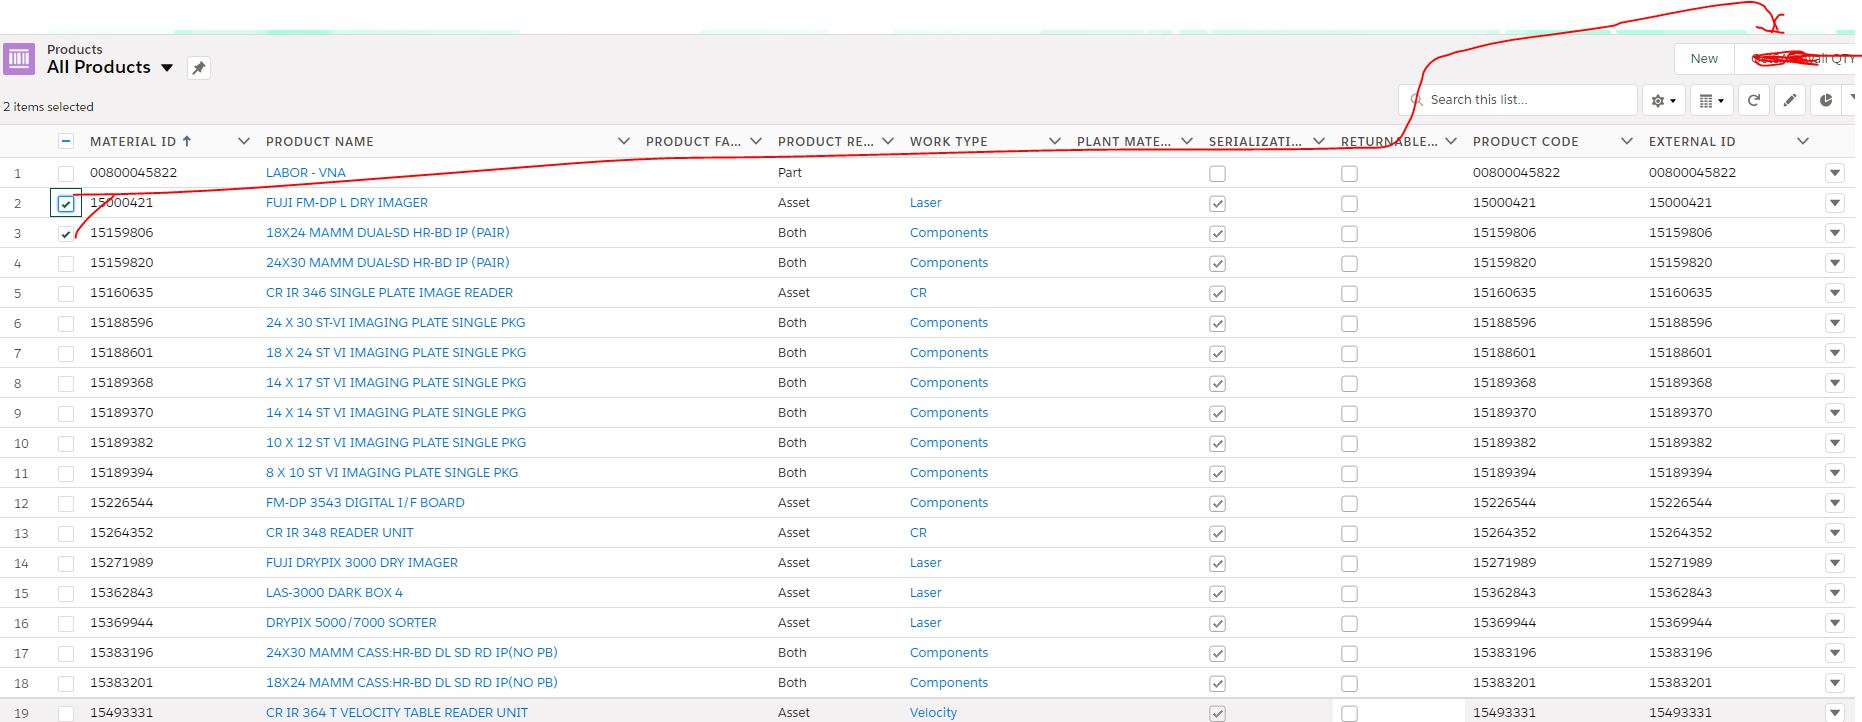Pin the All Products list view
This screenshot has width=1862, height=722.
[x=199, y=68]
